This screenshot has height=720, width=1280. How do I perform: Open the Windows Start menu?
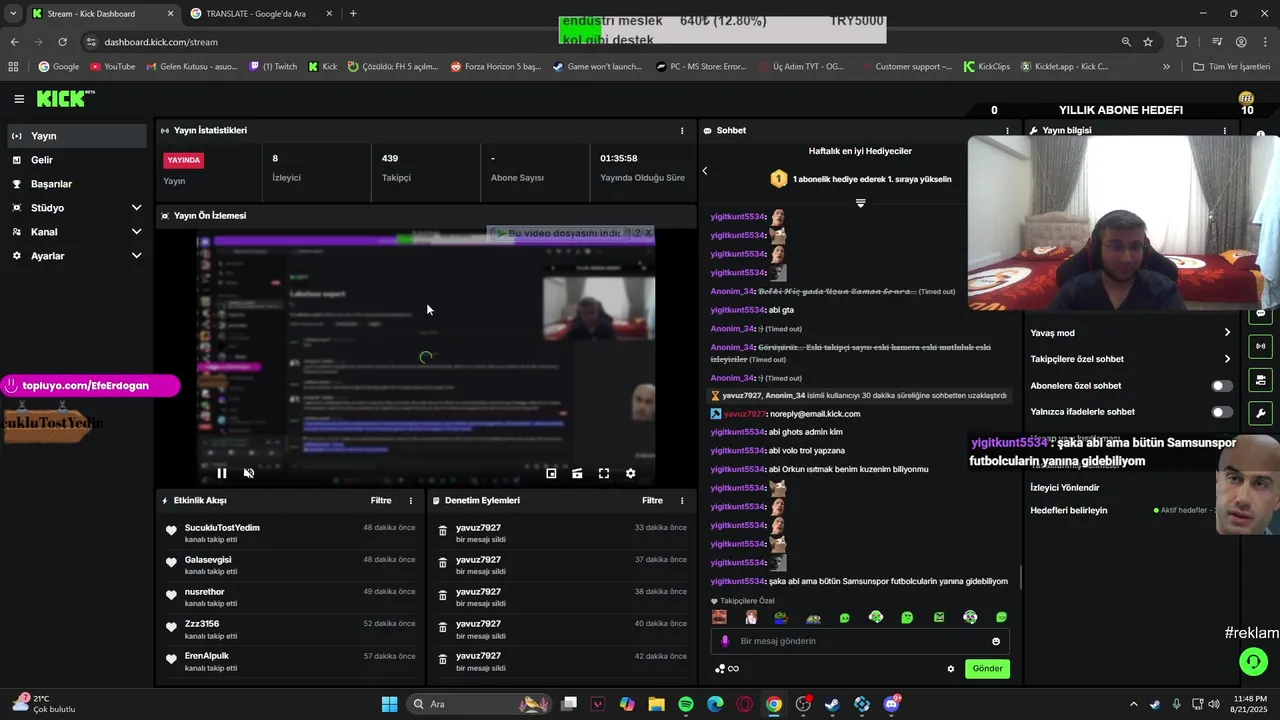click(x=390, y=704)
